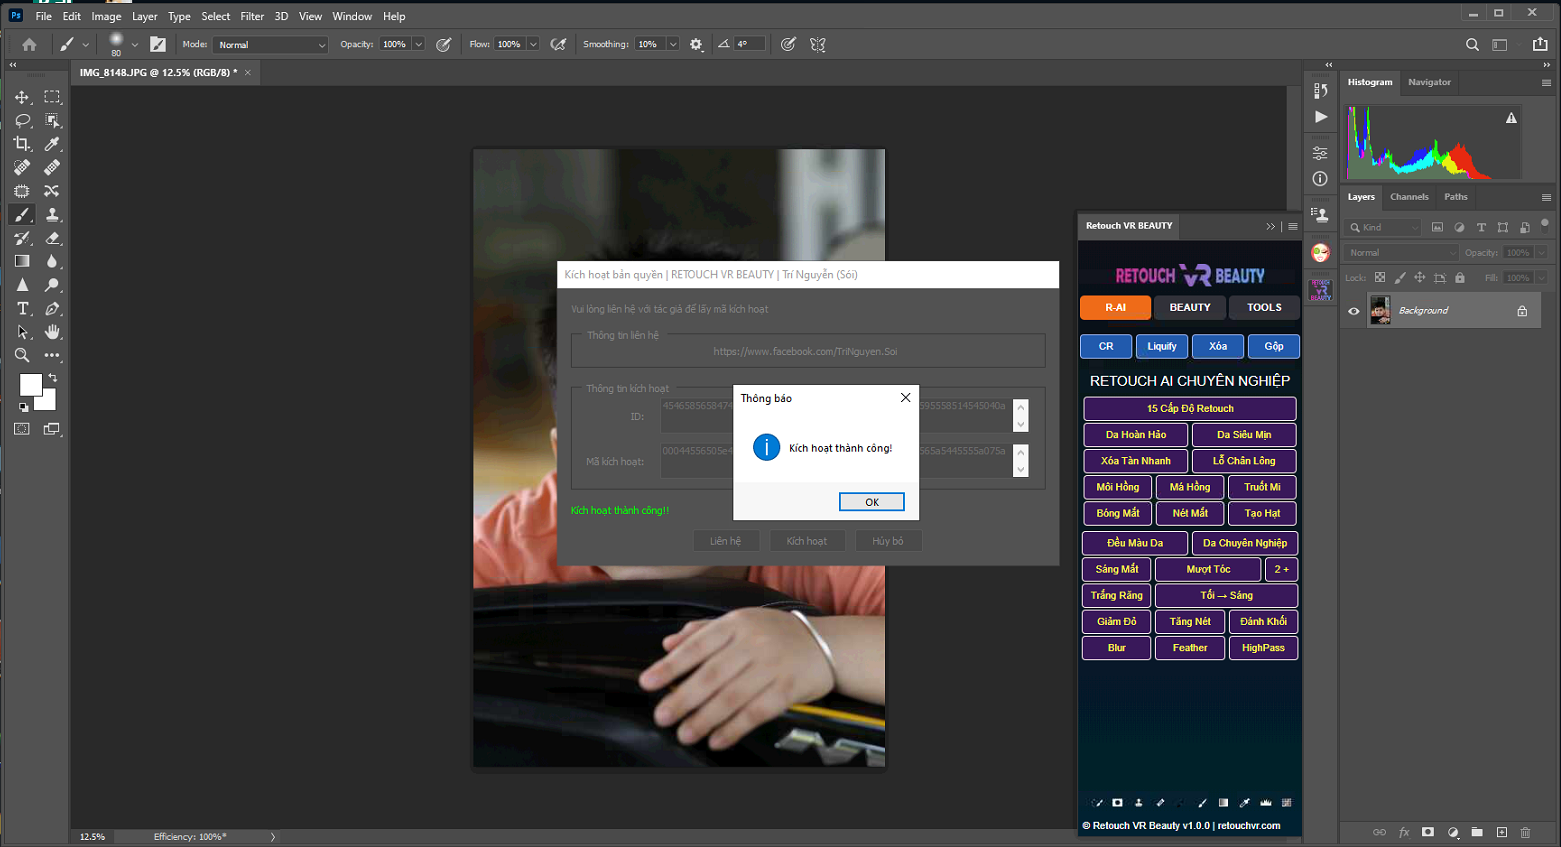1561x847 pixels.
Task: Select the Rectangular Marquee tool
Action: [52, 97]
